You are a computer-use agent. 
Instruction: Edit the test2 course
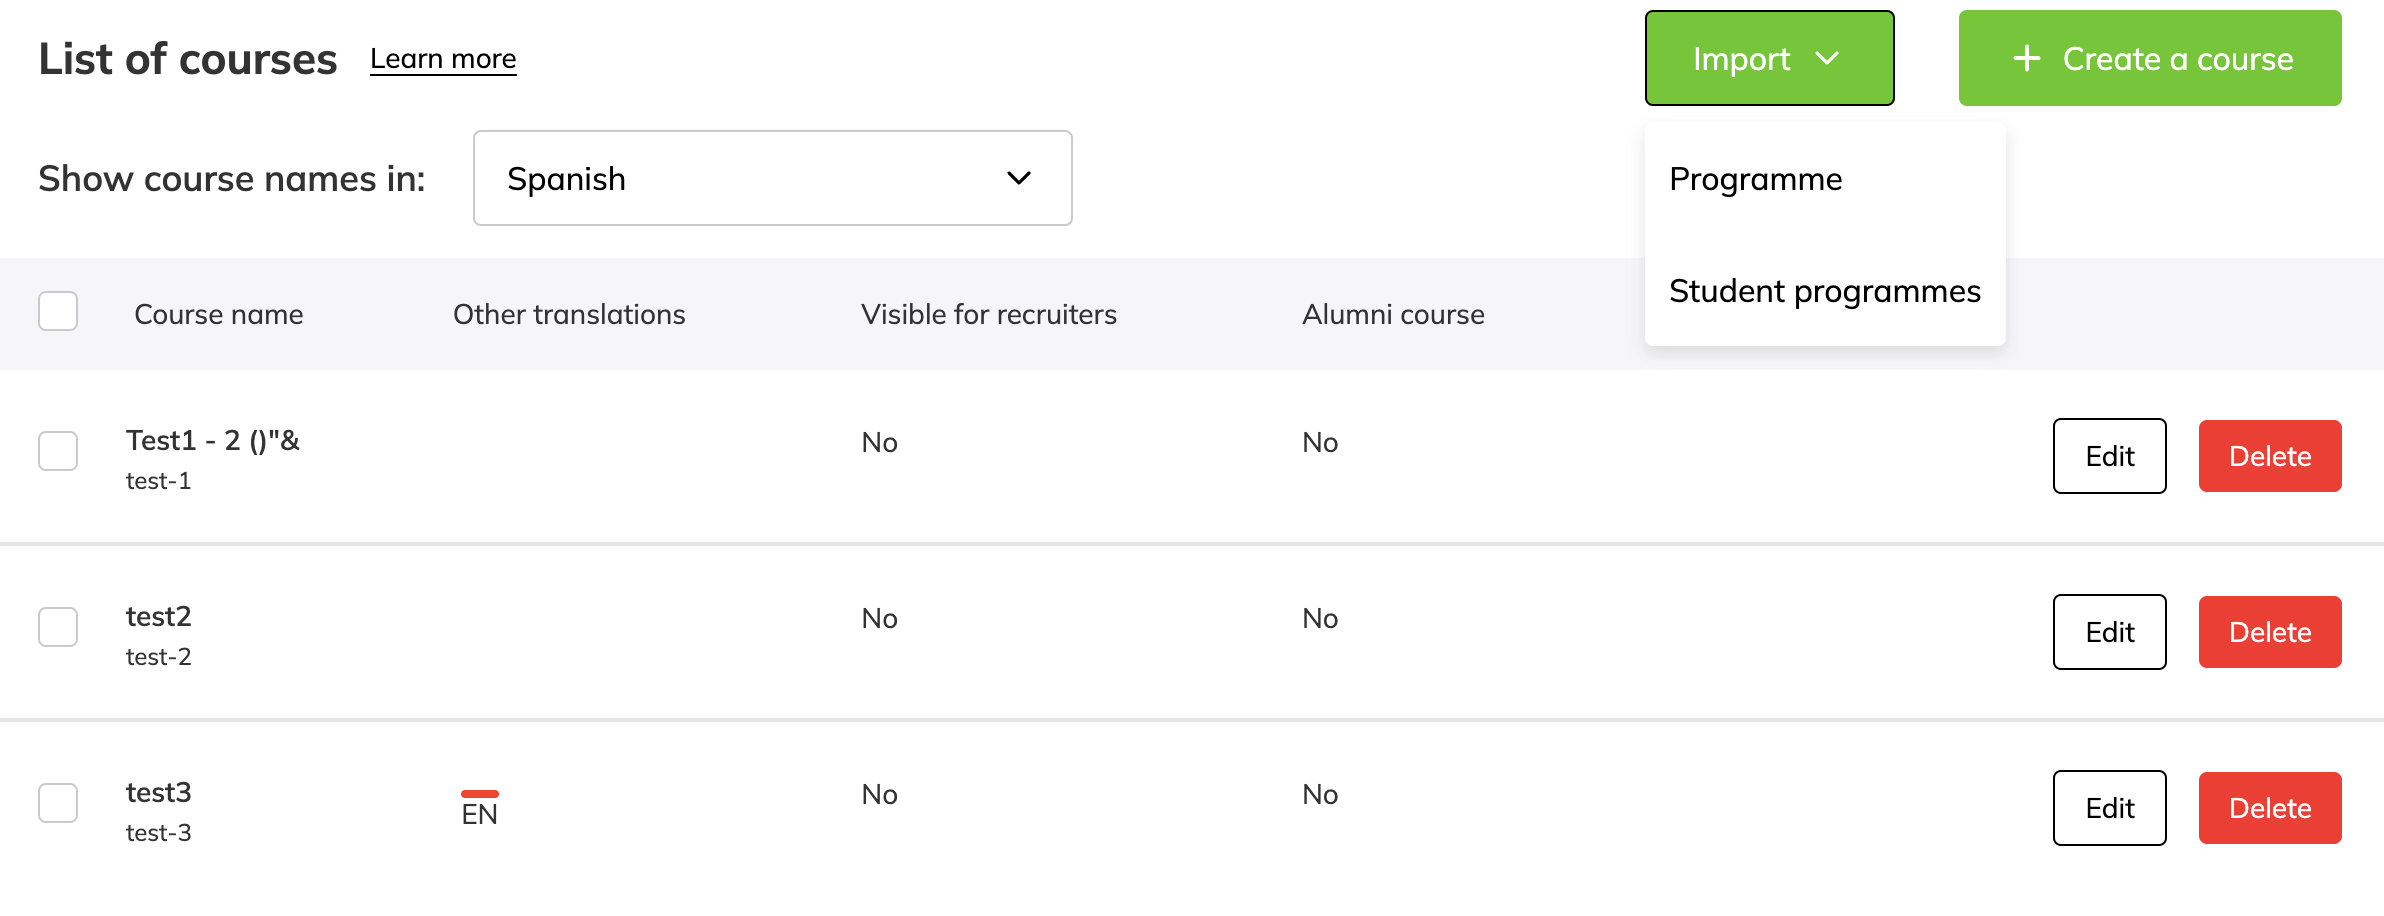pos(2109,632)
